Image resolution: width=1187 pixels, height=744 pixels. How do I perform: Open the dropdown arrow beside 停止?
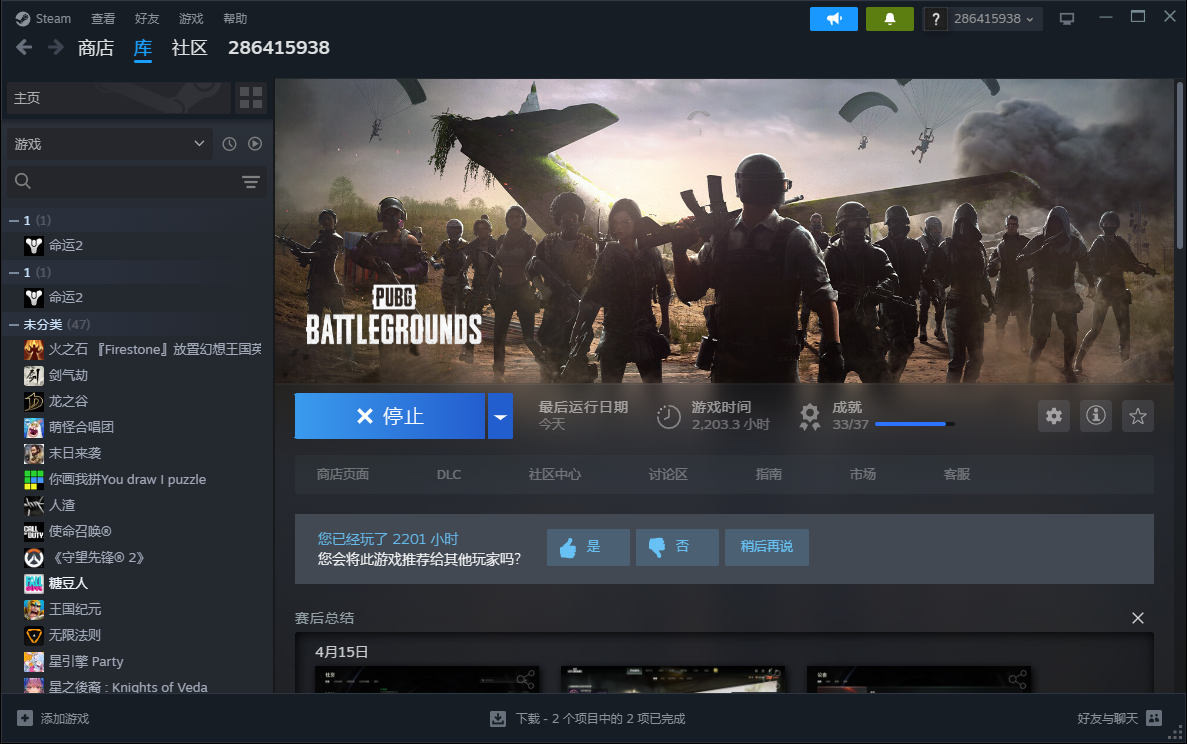499,416
